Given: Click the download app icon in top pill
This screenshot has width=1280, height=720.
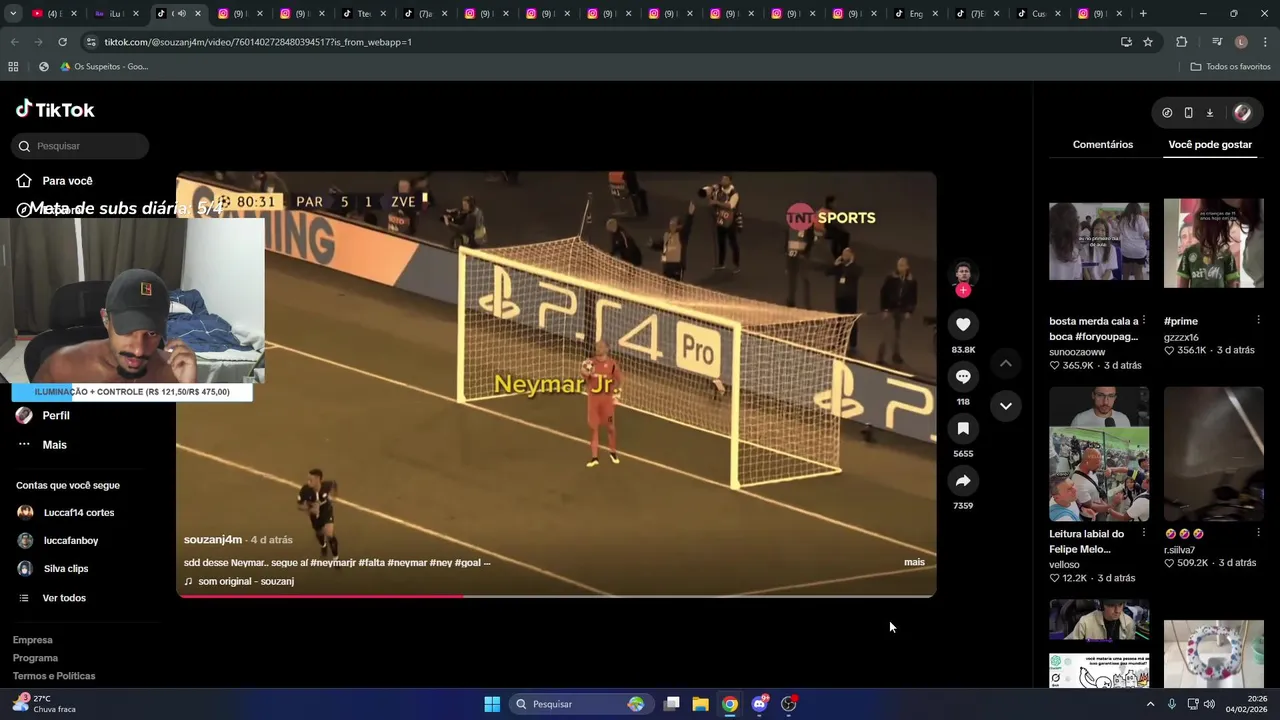Looking at the screenshot, I should point(1209,113).
